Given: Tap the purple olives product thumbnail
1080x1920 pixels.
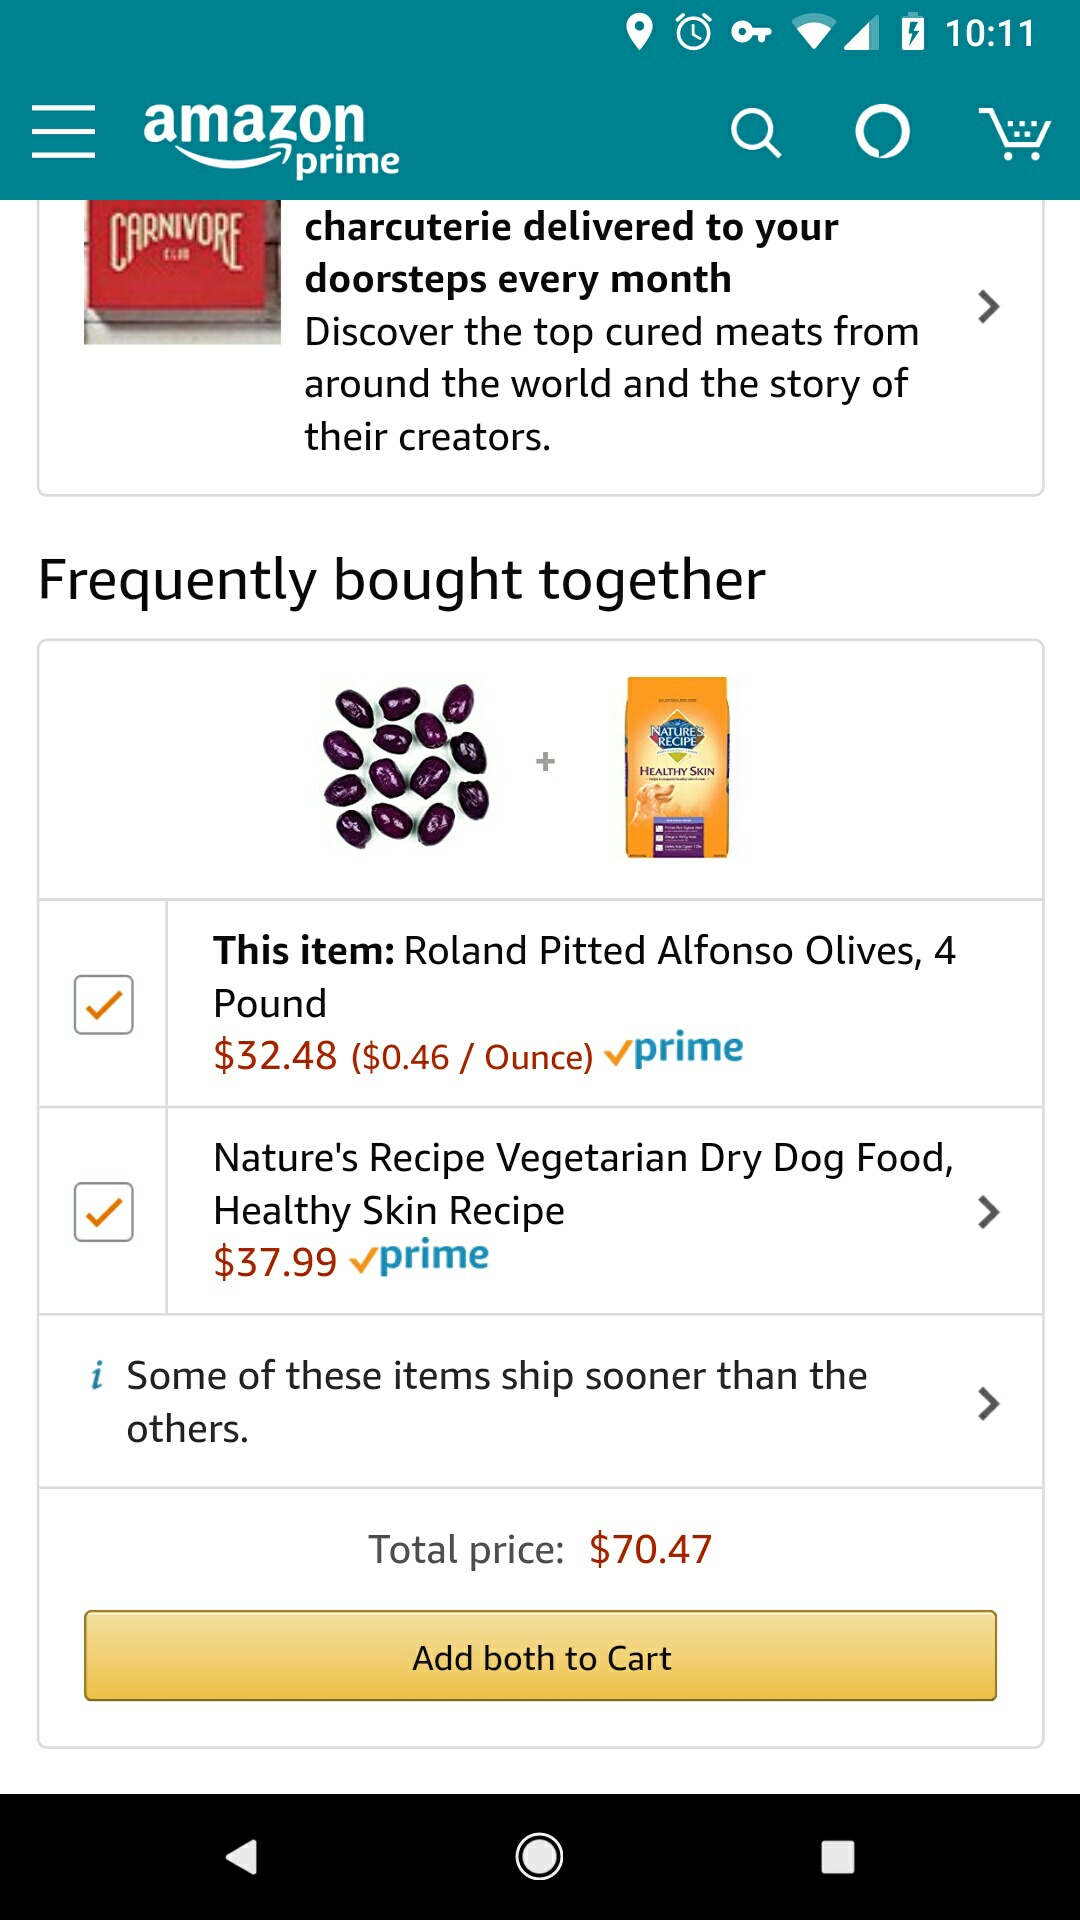Looking at the screenshot, I should (x=406, y=766).
